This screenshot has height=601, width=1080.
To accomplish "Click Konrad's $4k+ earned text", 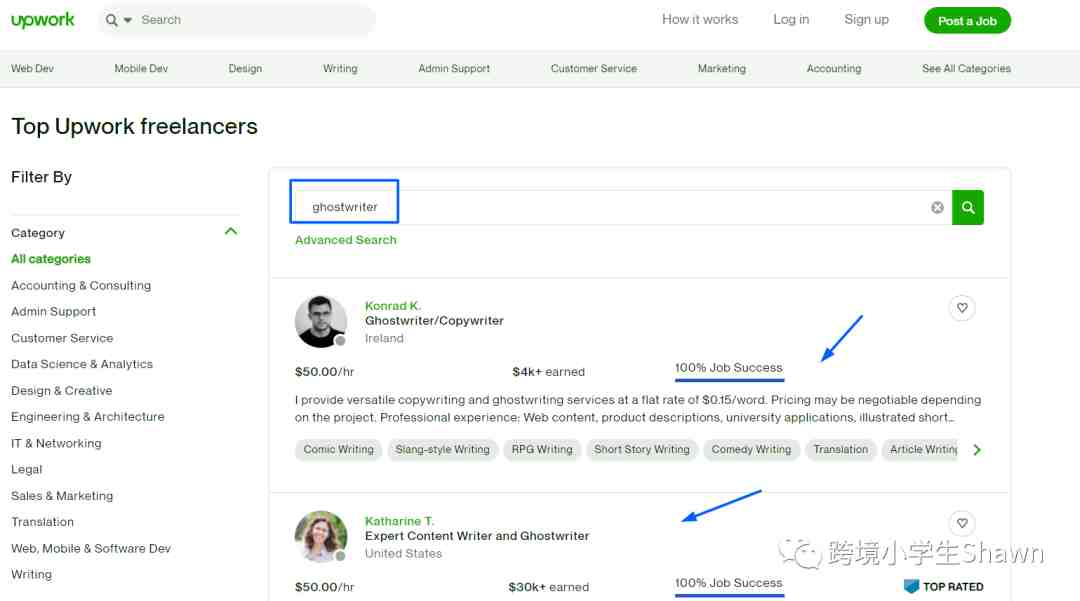I will [548, 372].
